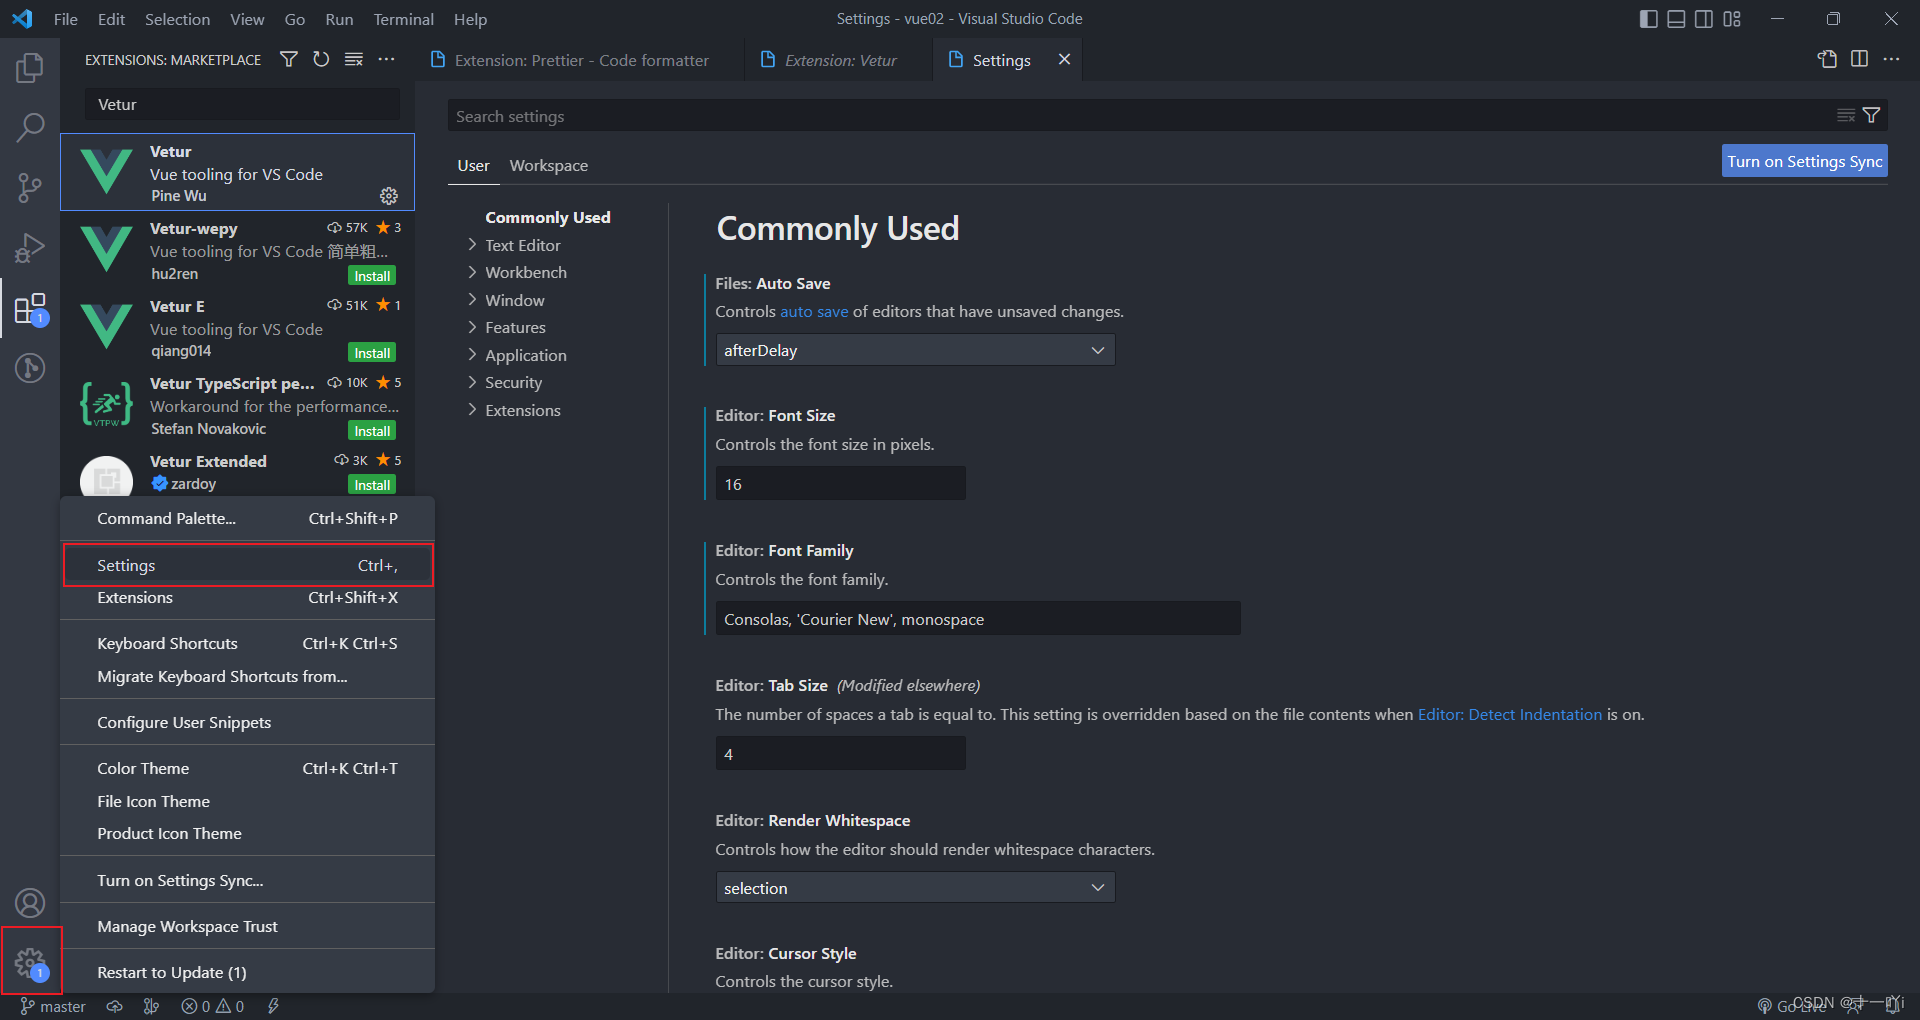Install the Vetur TypeScript performance extension
The height and width of the screenshot is (1020, 1920).
pyautogui.click(x=372, y=431)
